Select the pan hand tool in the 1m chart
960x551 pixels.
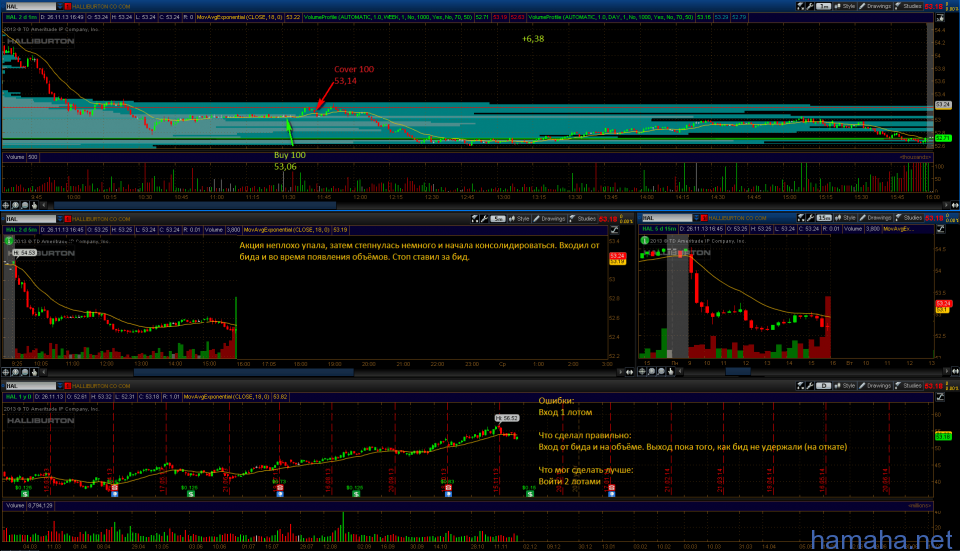coord(34,205)
